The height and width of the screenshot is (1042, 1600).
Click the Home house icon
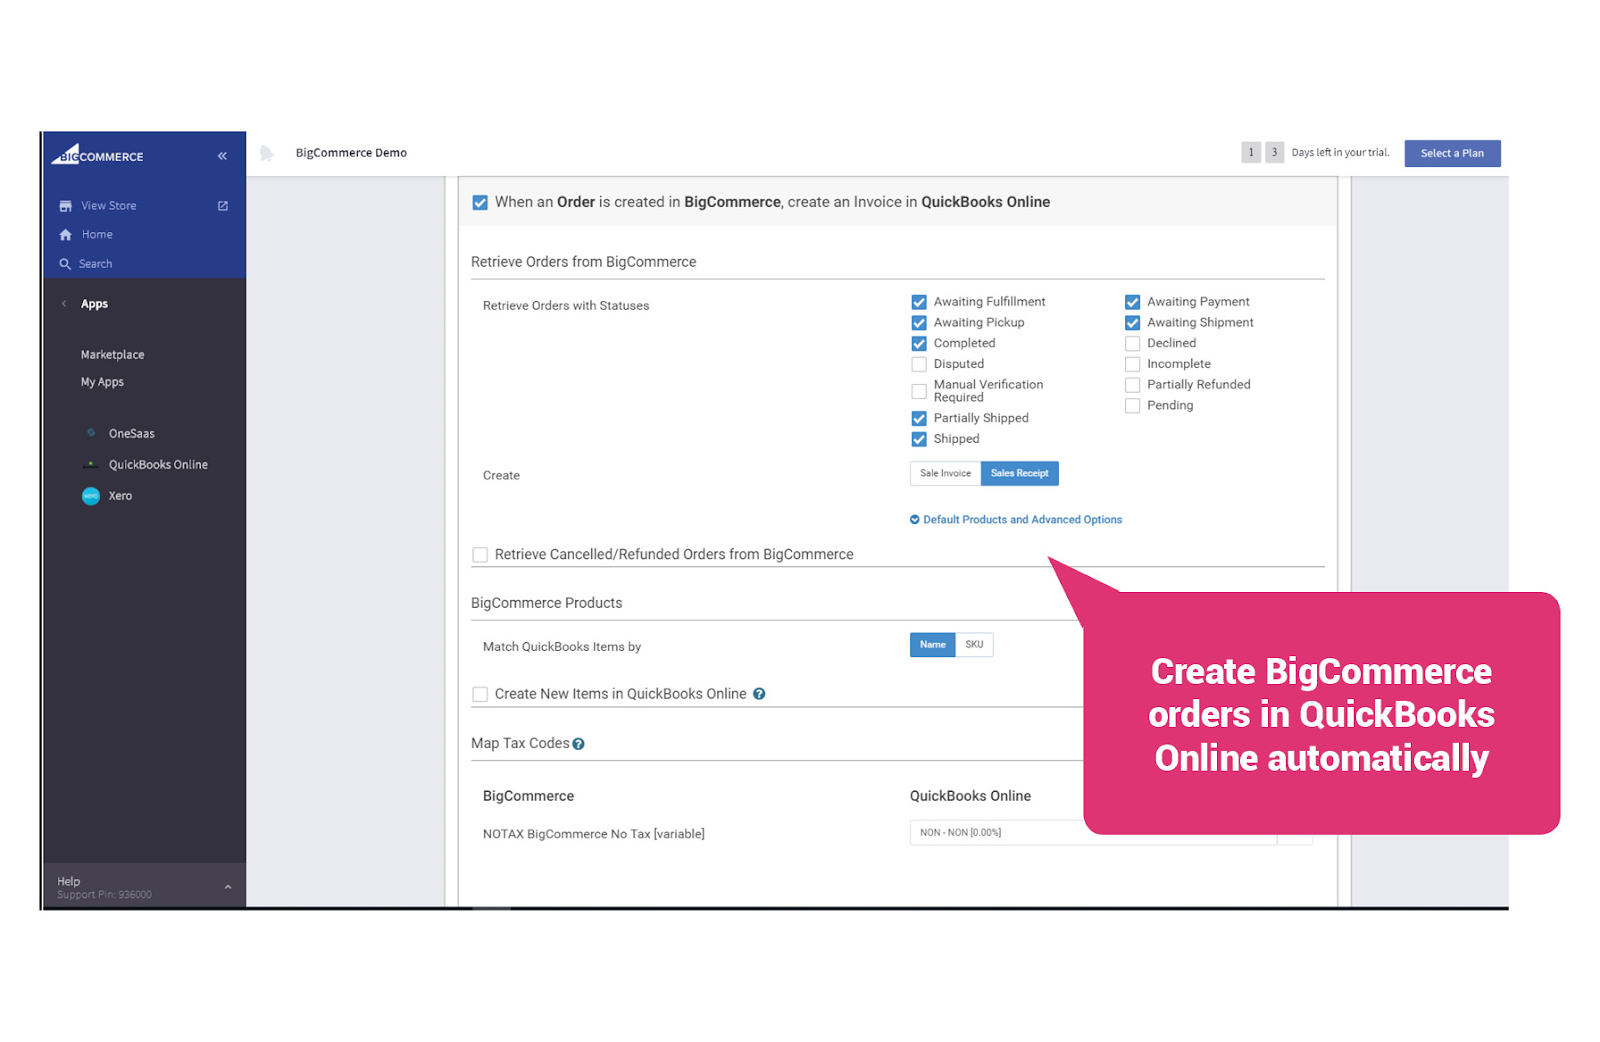click(66, 235)
